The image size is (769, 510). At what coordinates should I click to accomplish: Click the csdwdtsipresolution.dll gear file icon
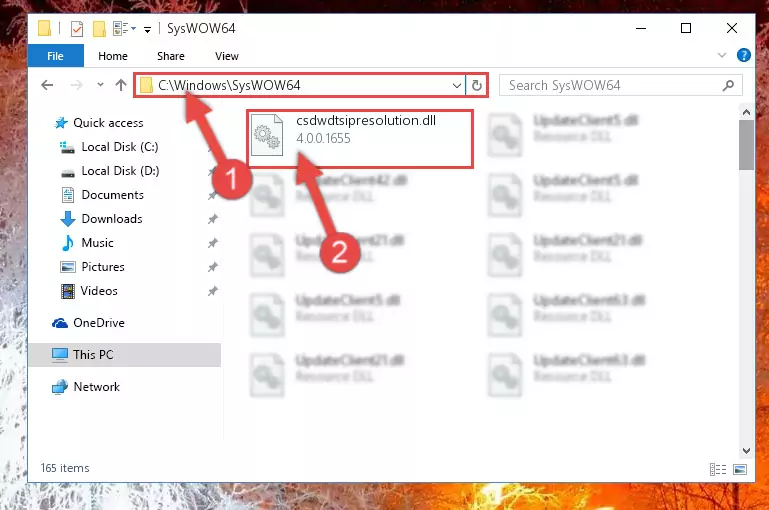pos(267,134)
